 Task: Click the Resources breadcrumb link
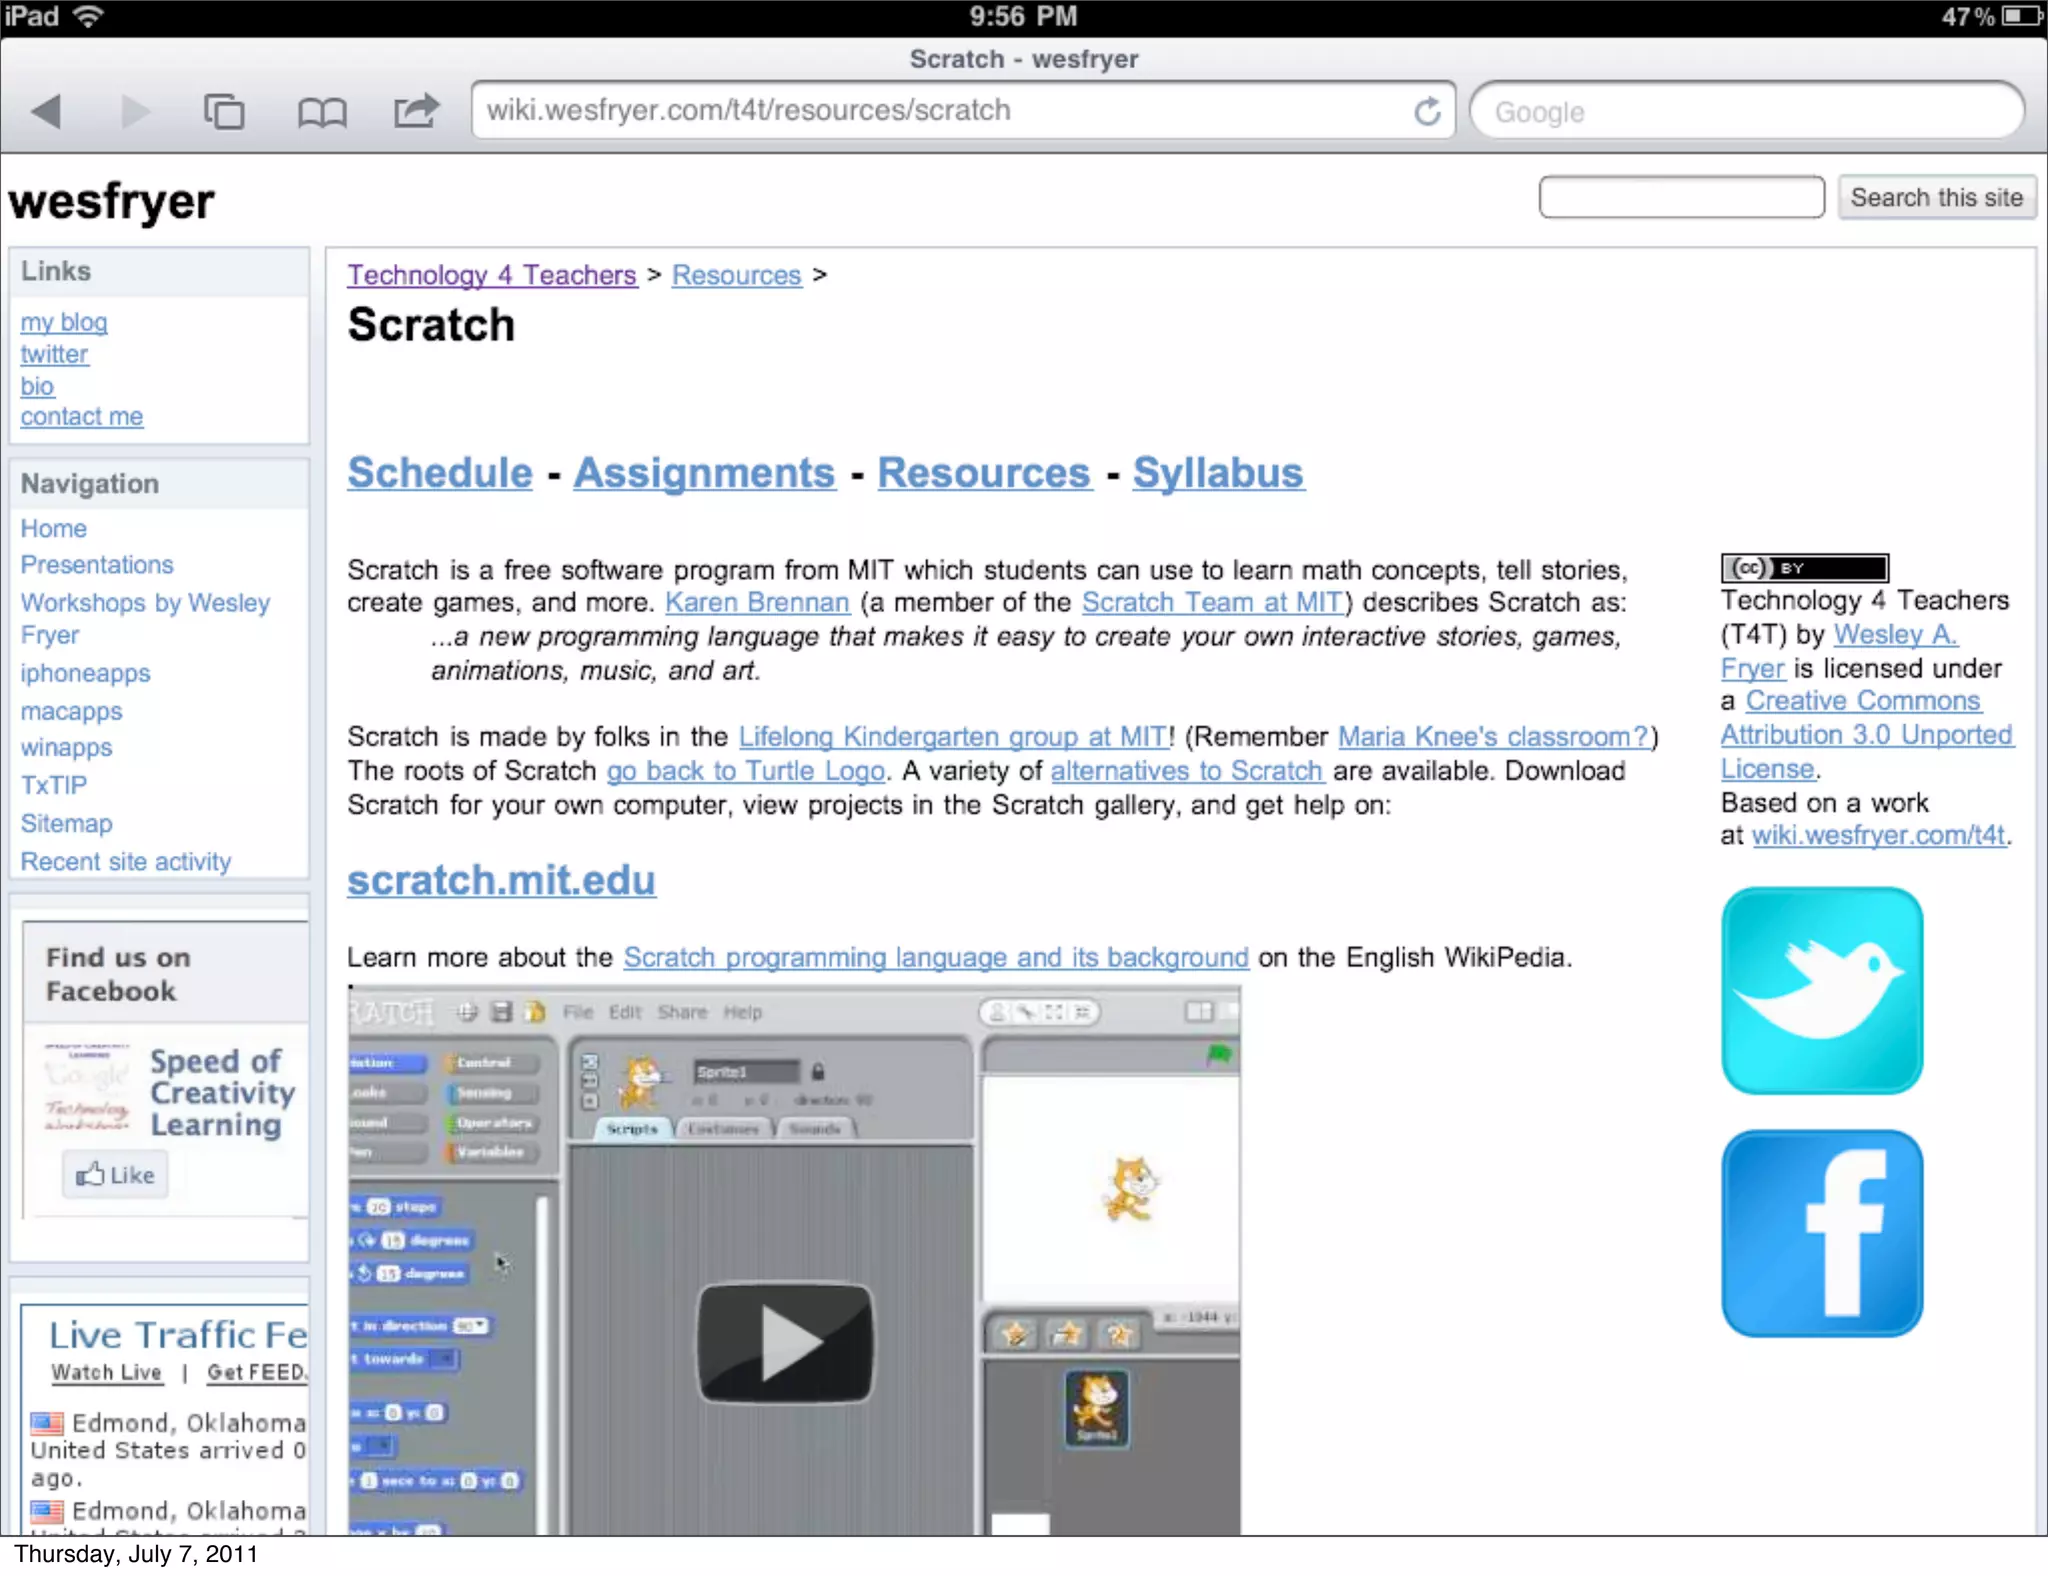tap(736, 275)
